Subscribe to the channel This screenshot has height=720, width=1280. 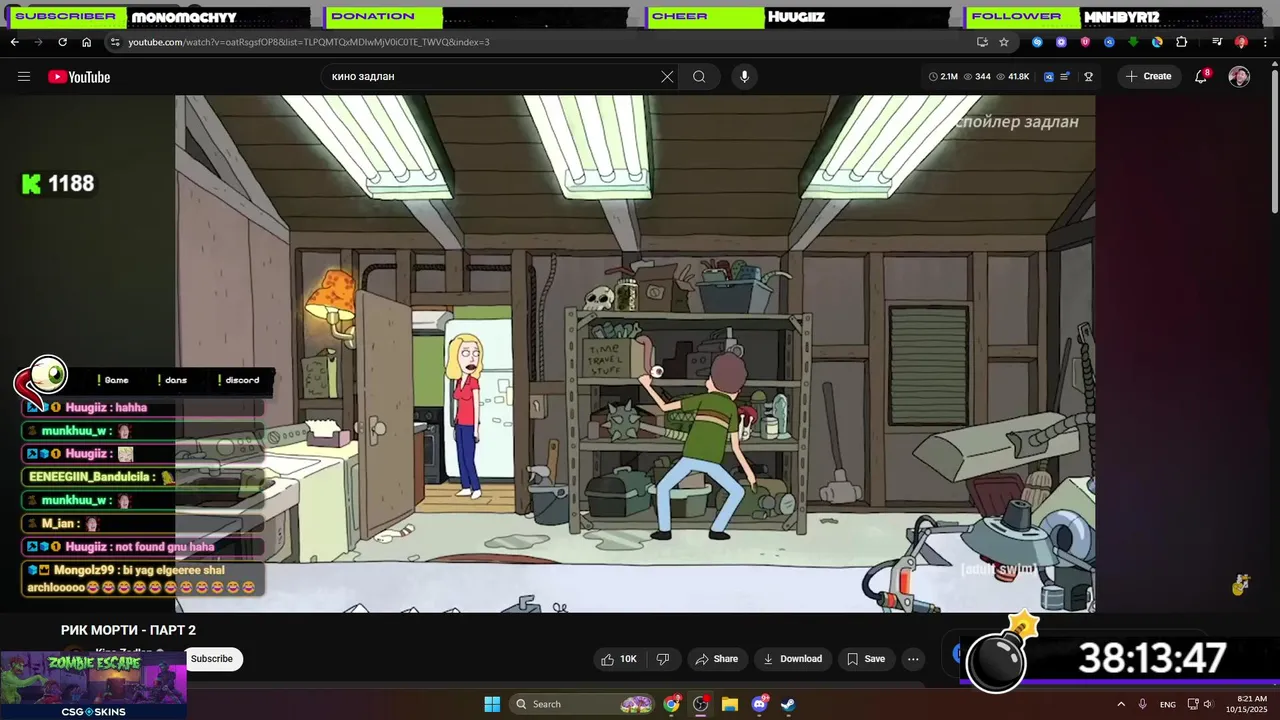coord(212,659)
